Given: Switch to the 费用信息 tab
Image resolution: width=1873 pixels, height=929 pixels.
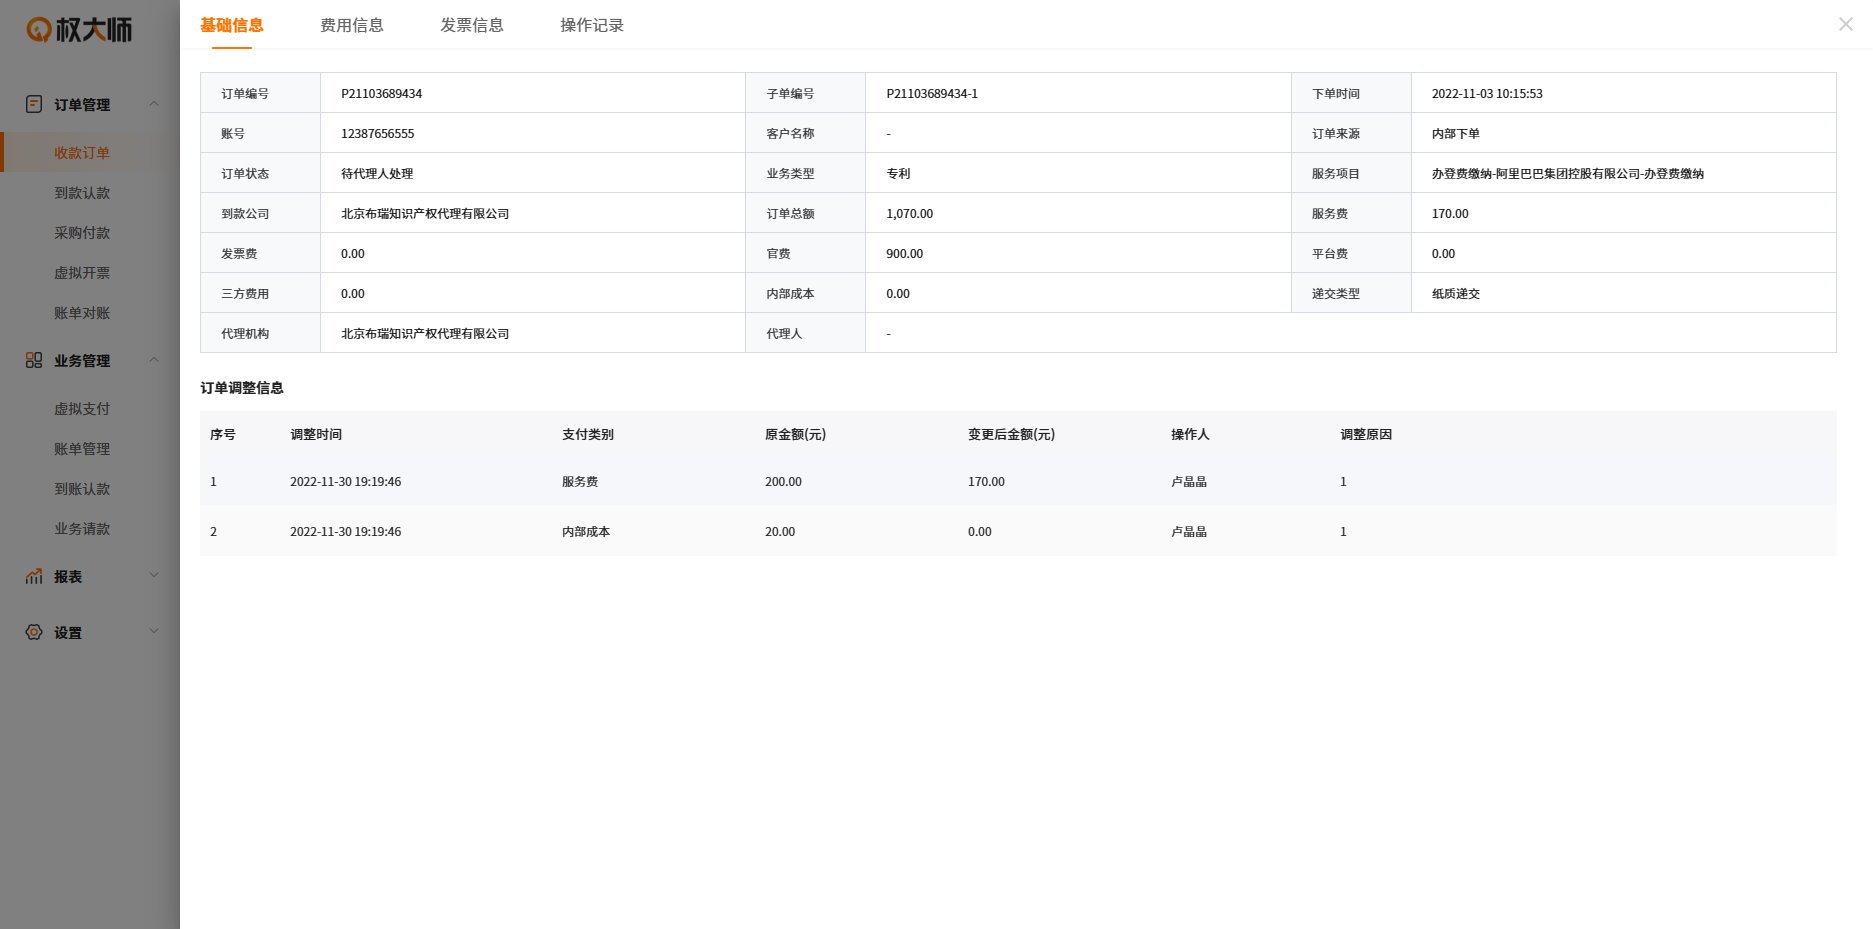Looking at the screenshot, I should tap(351, 25).
